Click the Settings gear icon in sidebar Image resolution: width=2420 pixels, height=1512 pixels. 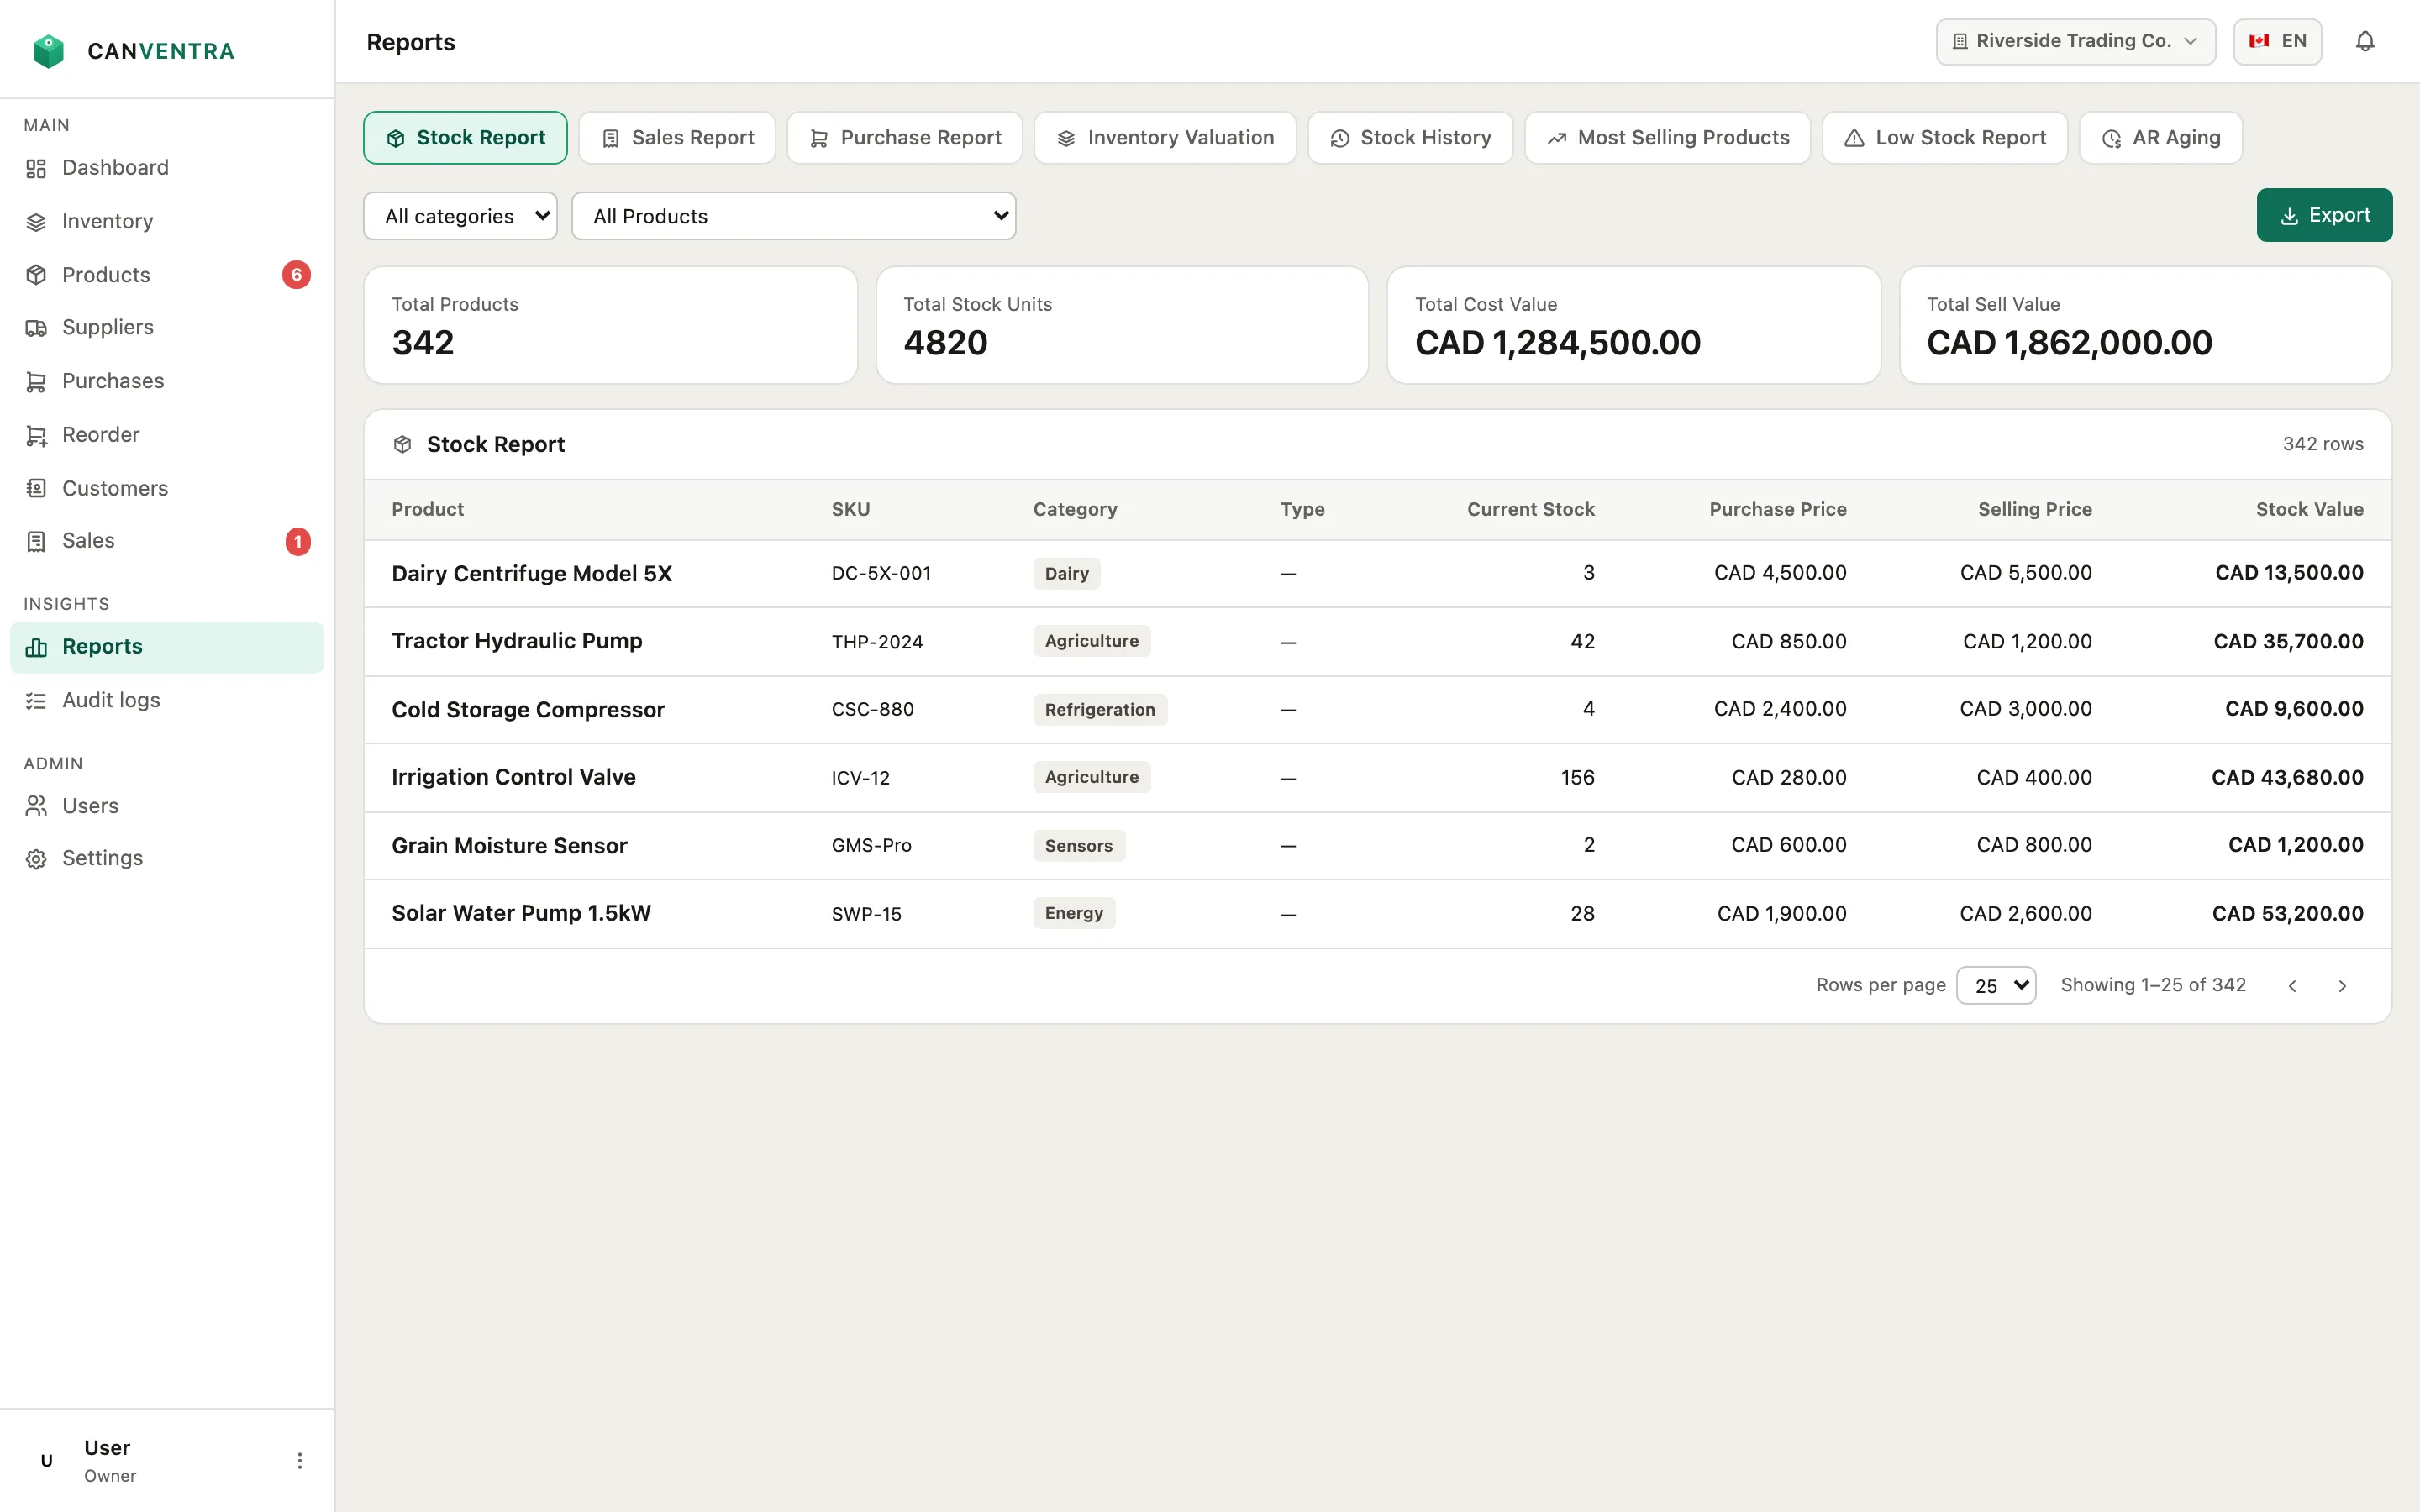tap(36, 859)
